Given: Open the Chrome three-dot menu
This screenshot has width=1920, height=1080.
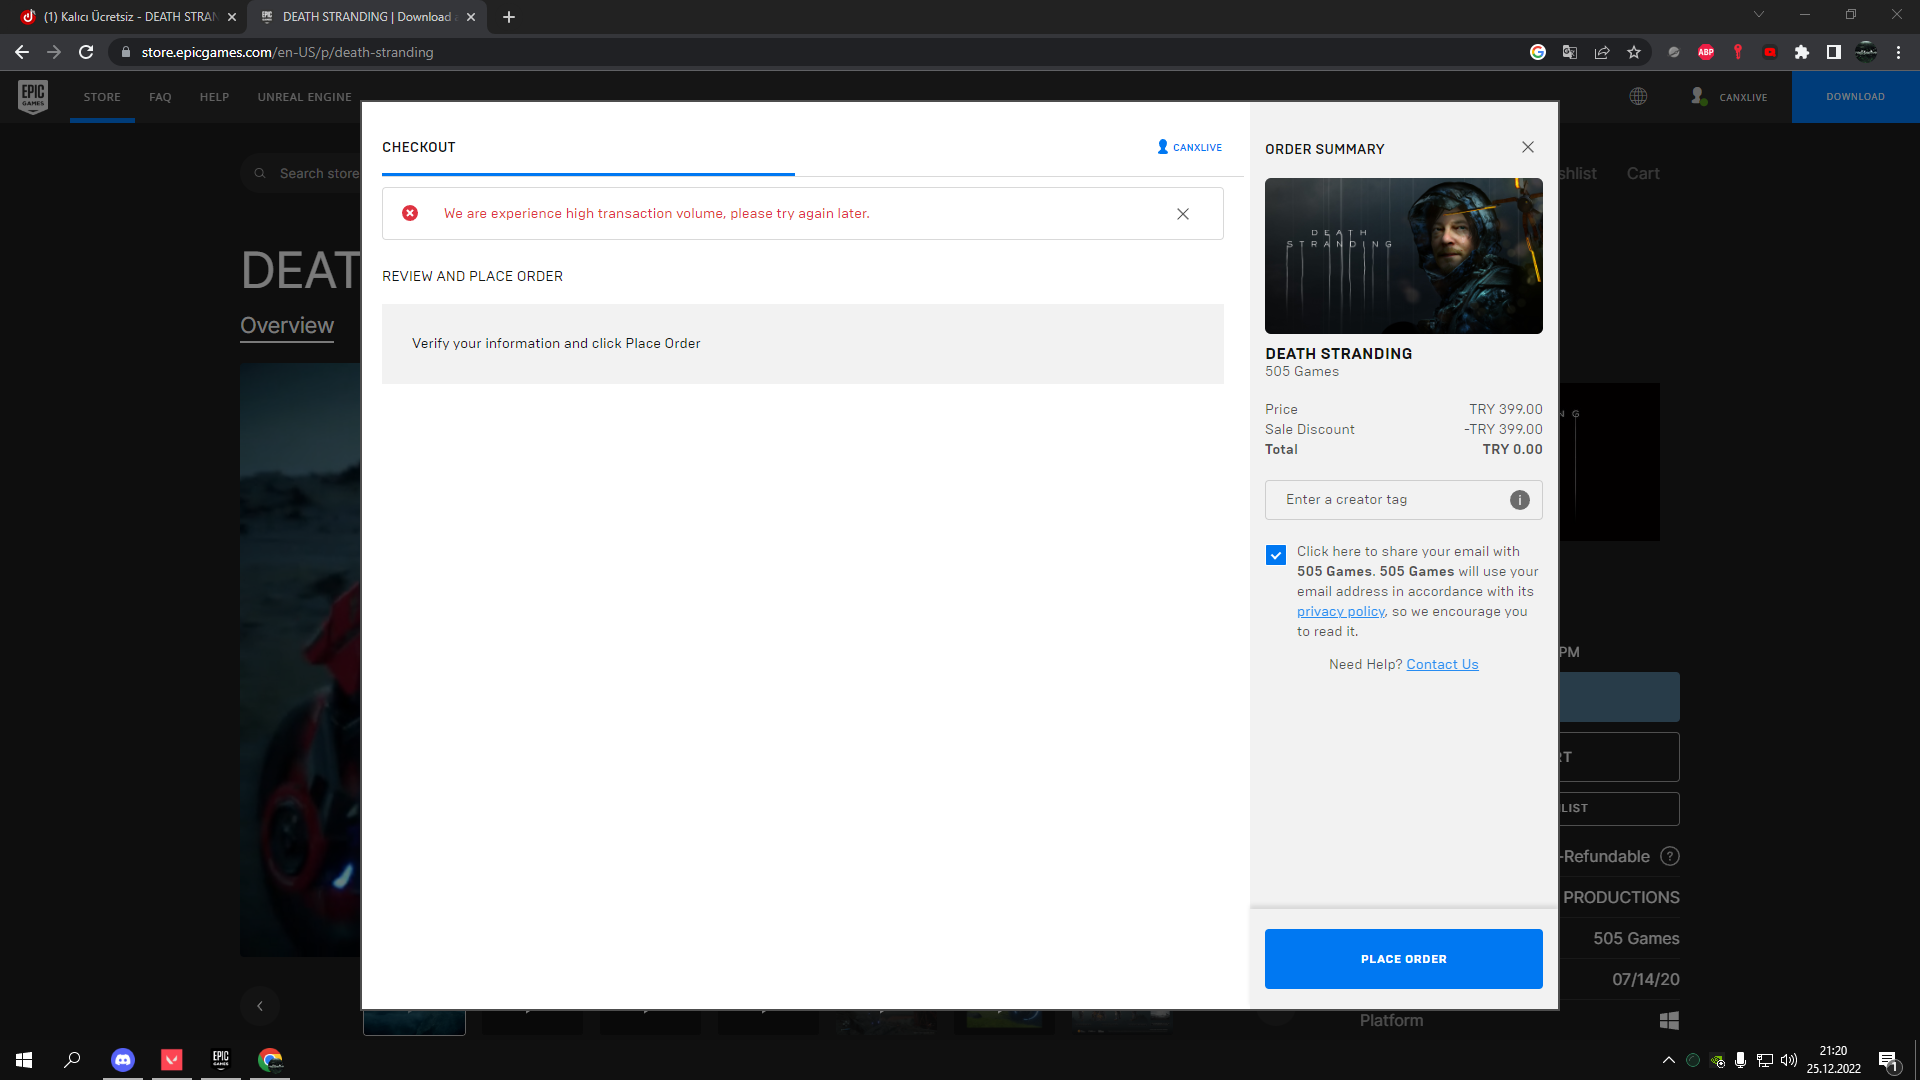Looking at the screenshot, I should (x=1898, y=52).
